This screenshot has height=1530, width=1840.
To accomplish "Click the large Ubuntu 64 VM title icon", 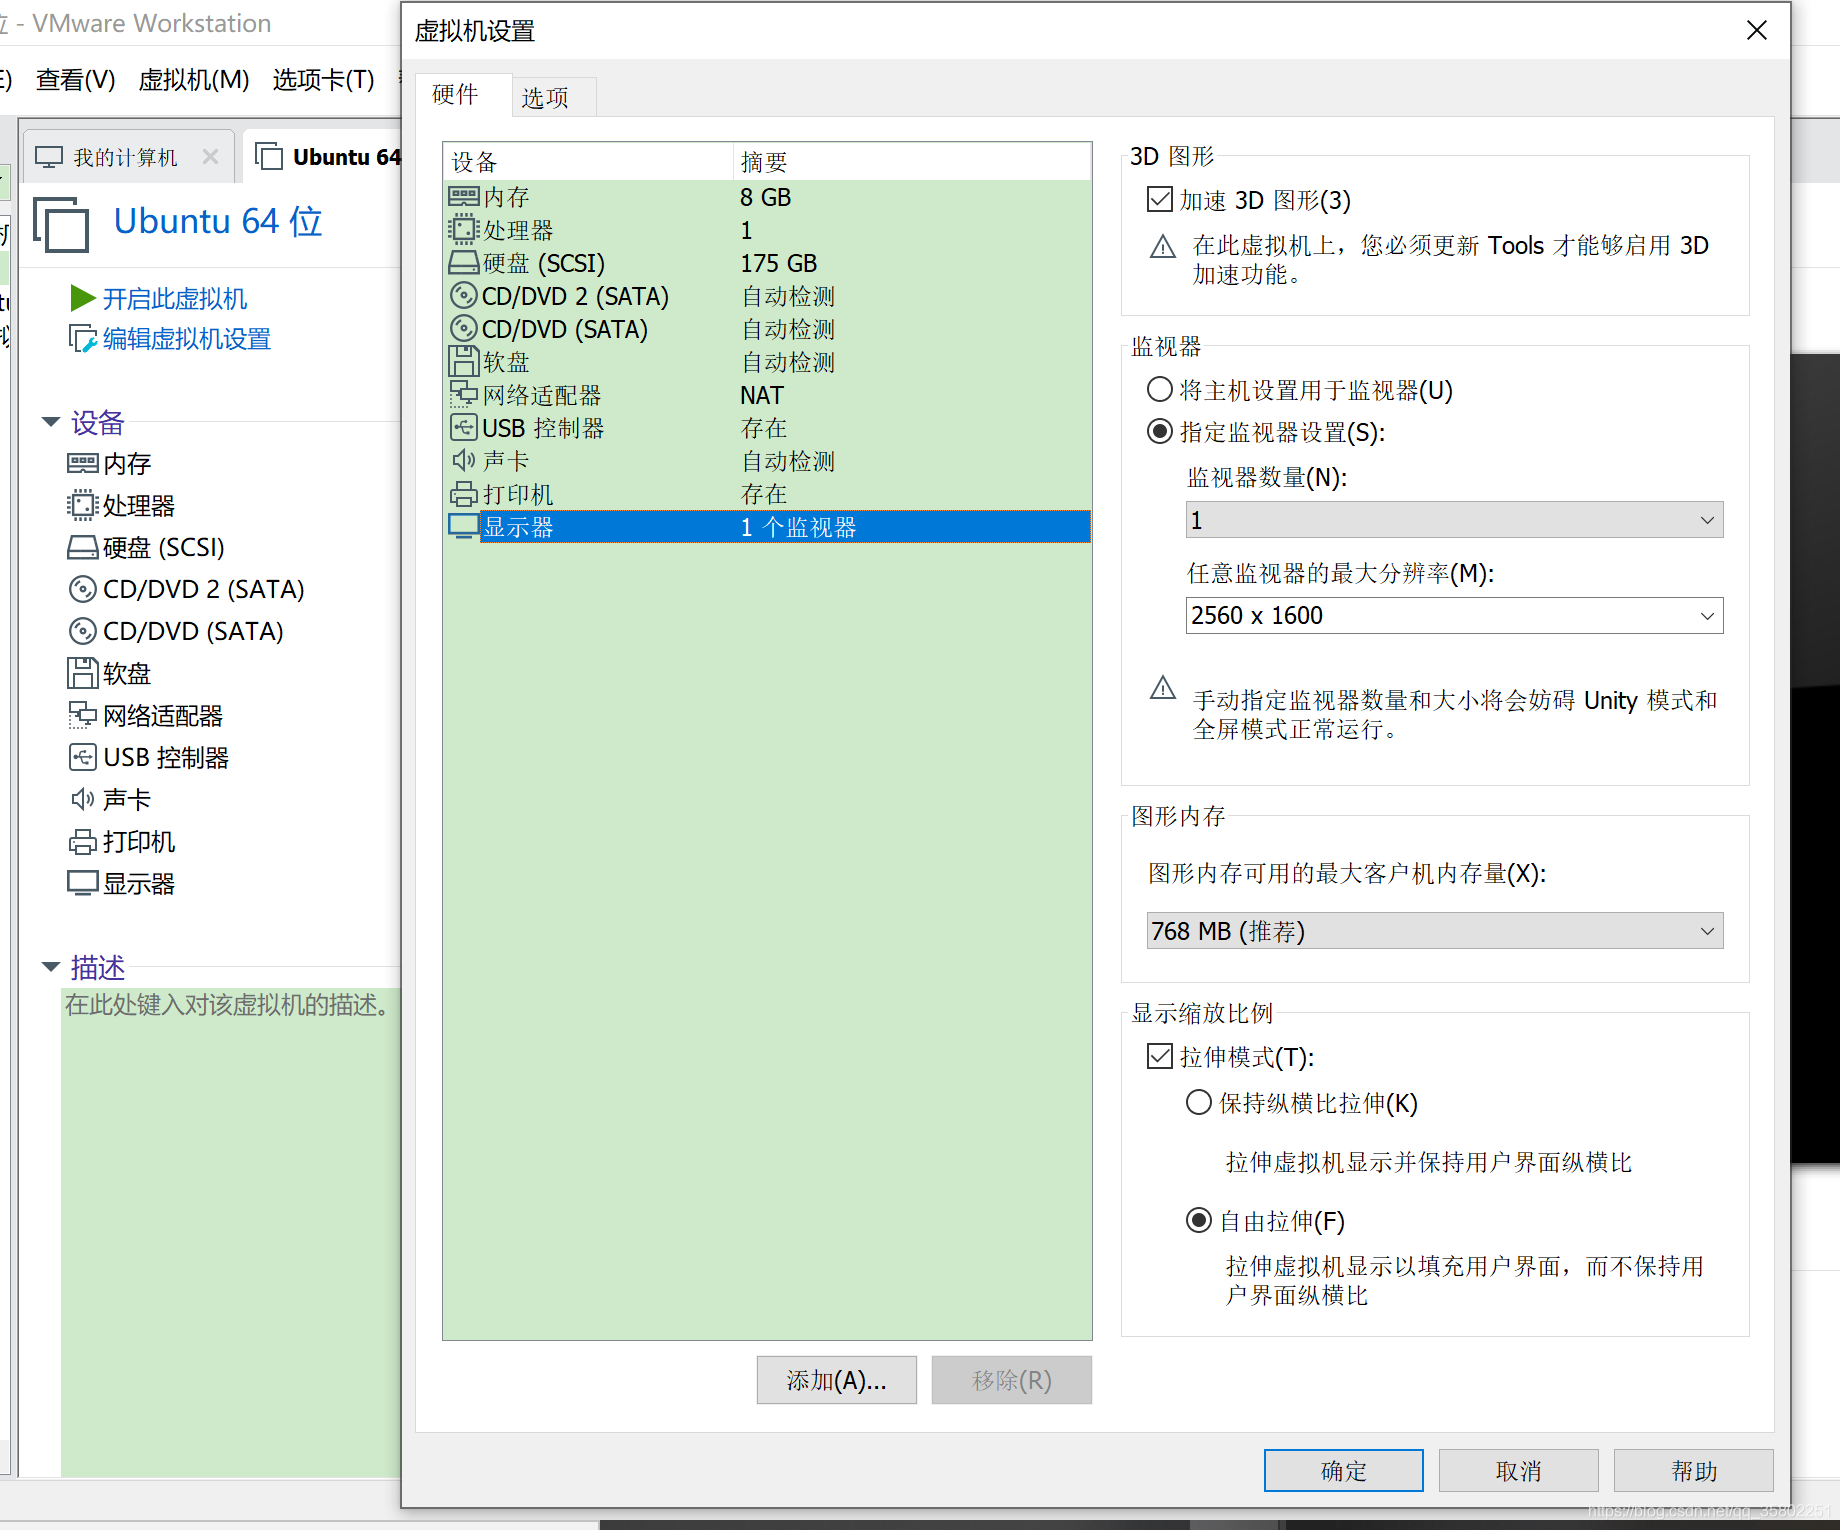I will coord(61,224).
